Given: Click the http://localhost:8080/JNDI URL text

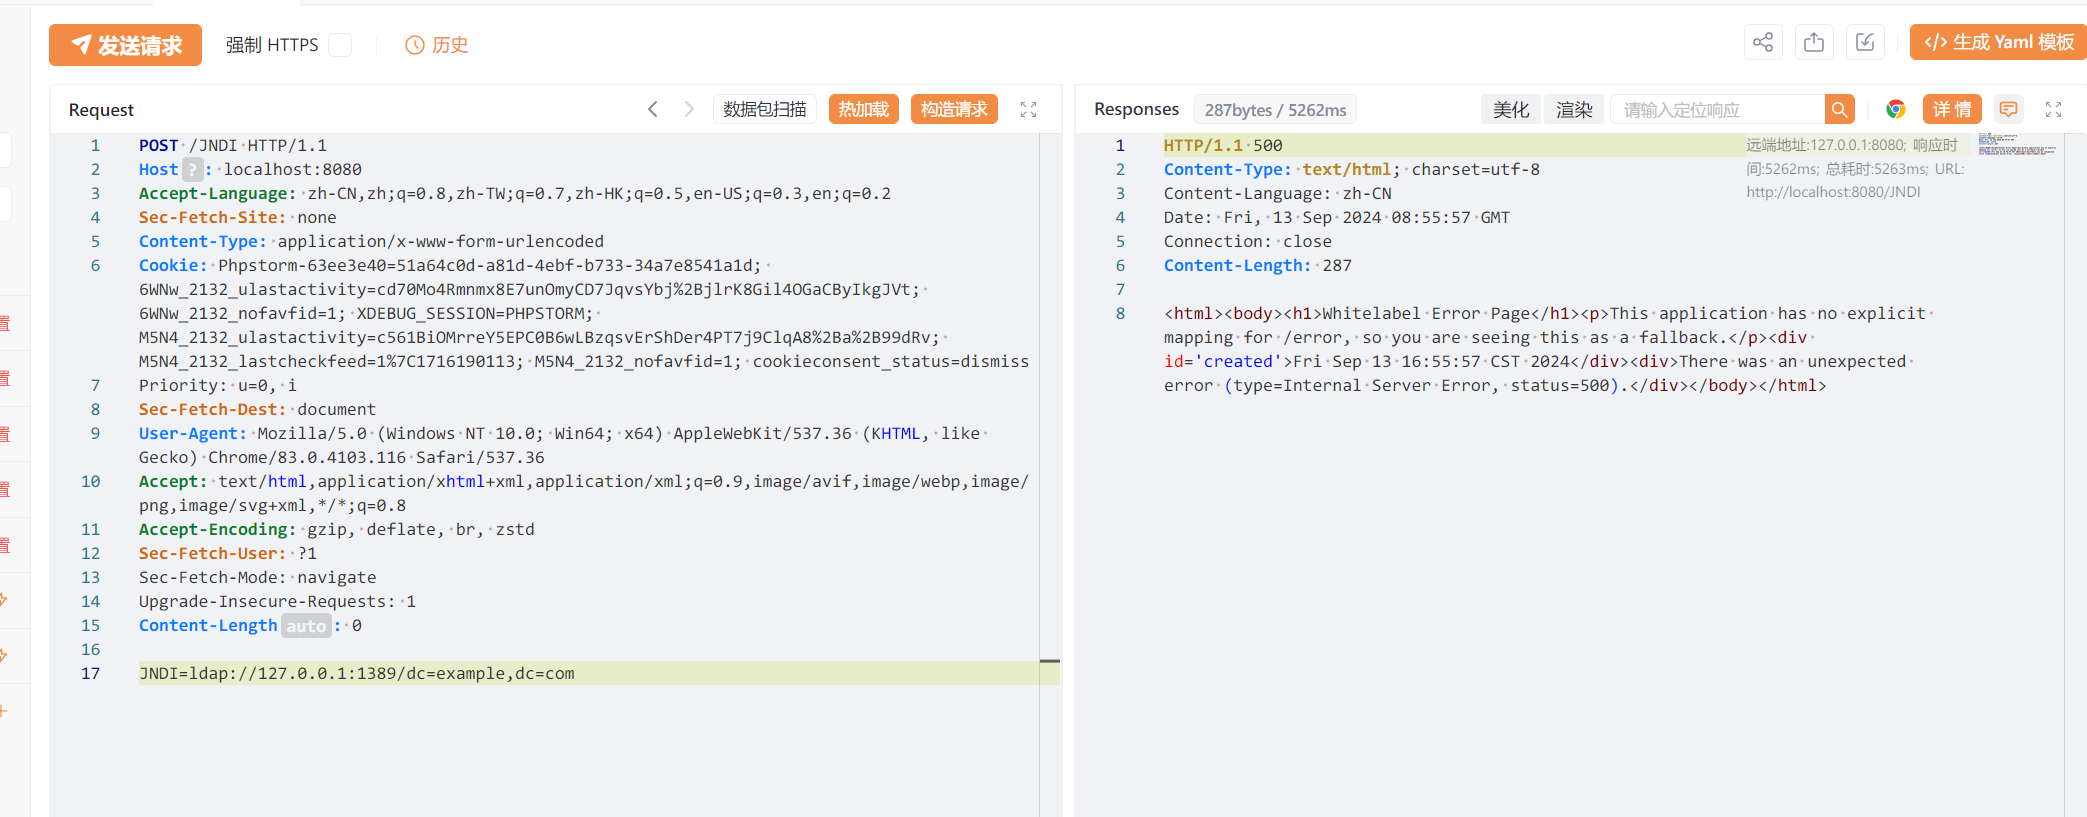Looking at the screenshot, I should tap(1833, 192).
